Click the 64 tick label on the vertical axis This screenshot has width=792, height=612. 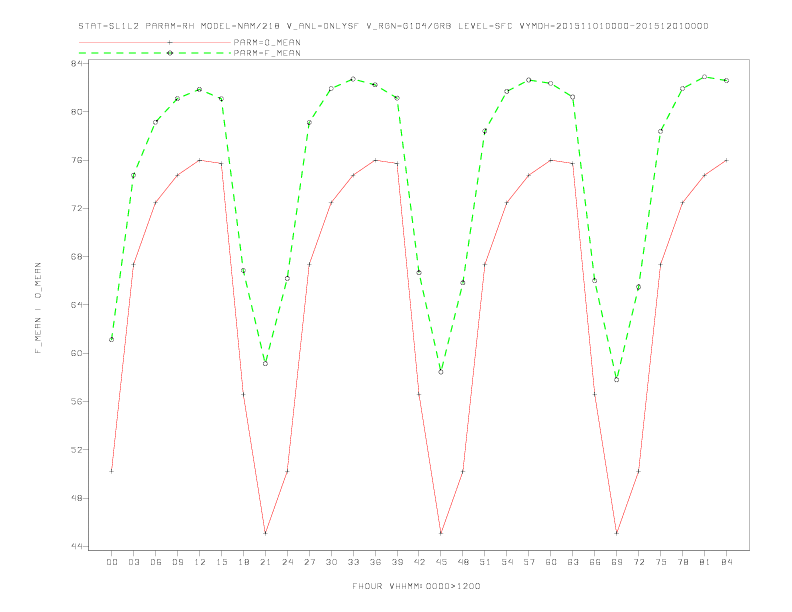(x=77, y=304)
